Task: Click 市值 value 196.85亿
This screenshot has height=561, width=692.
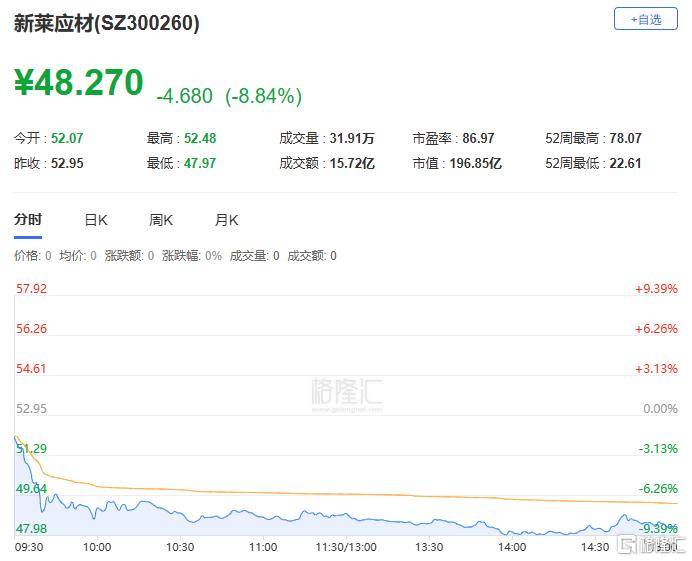Action: point(475,163)
